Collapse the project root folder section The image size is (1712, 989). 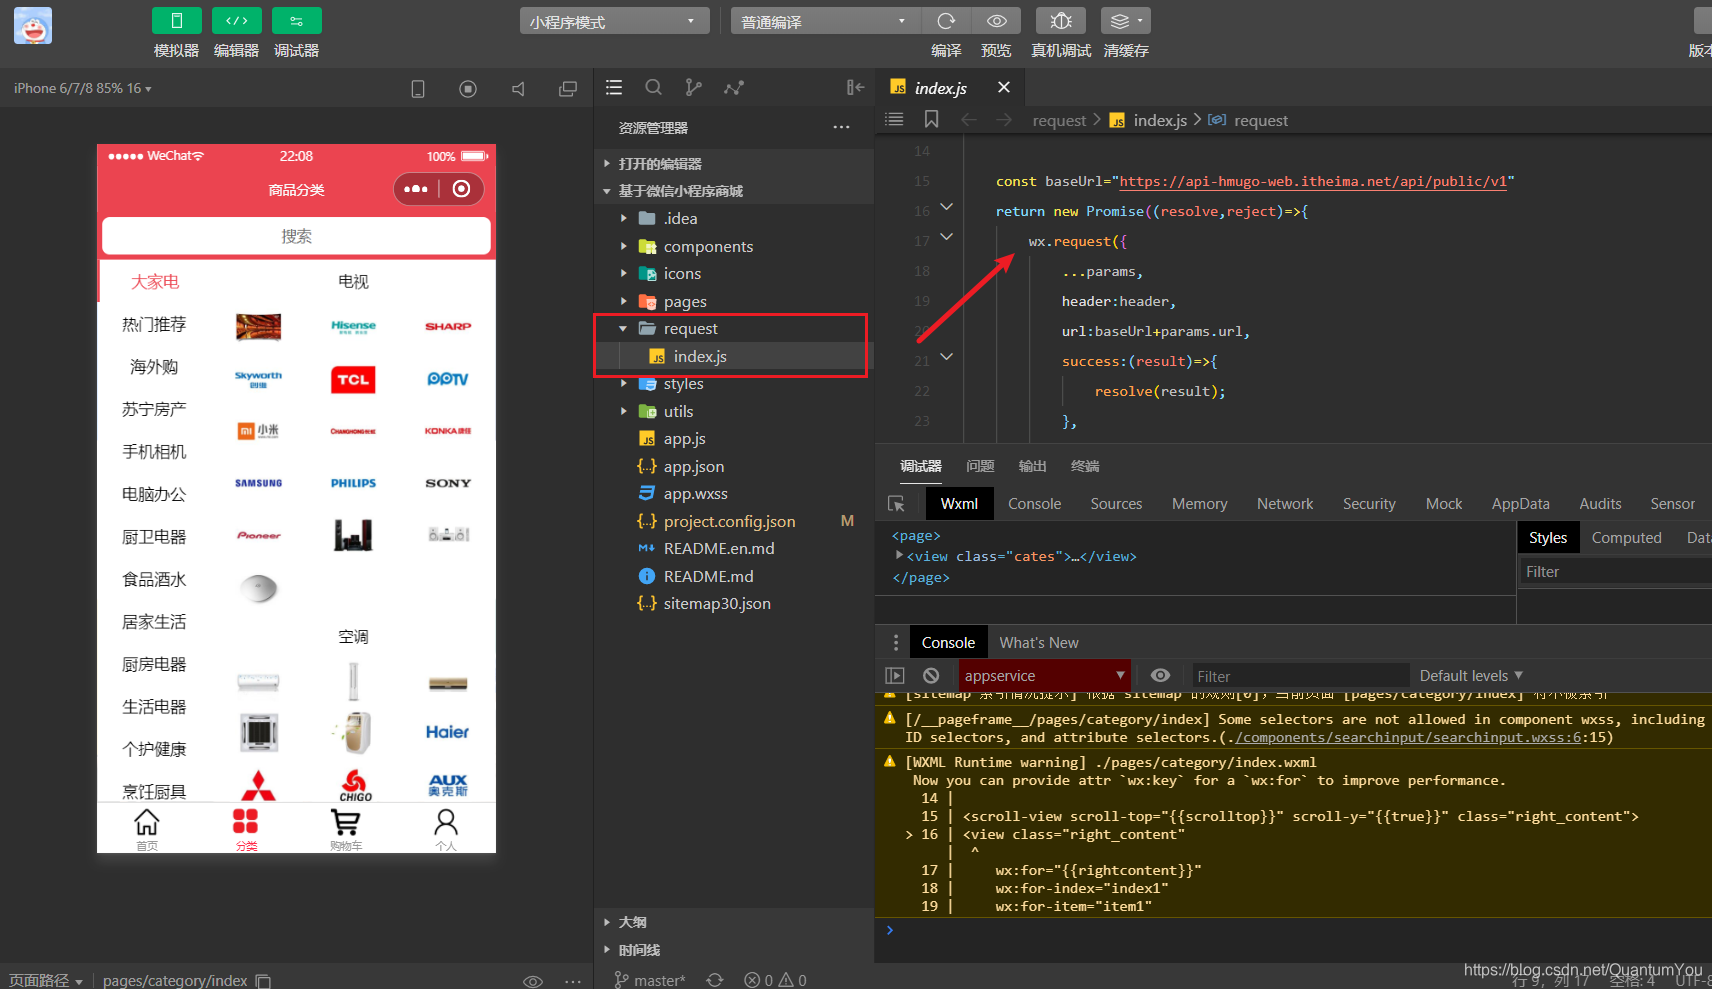click(734, 191)
